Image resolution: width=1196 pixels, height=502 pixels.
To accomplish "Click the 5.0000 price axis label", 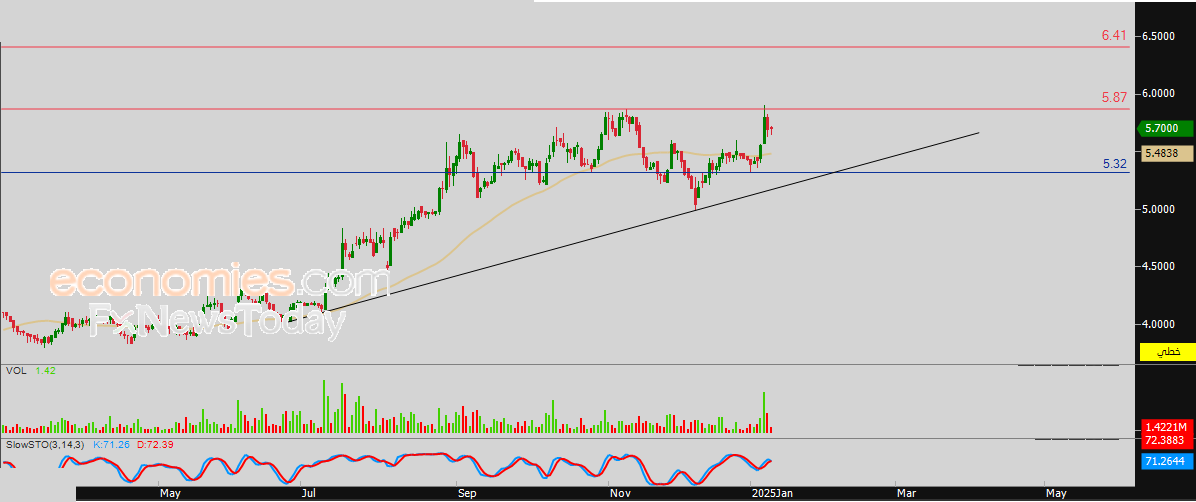I will [x=1159, y=209].
